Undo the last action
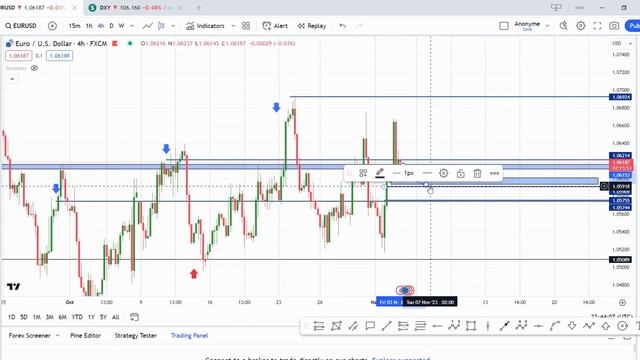Image resolution: width=640 pixels, height=360 pixels. (342, 26)
